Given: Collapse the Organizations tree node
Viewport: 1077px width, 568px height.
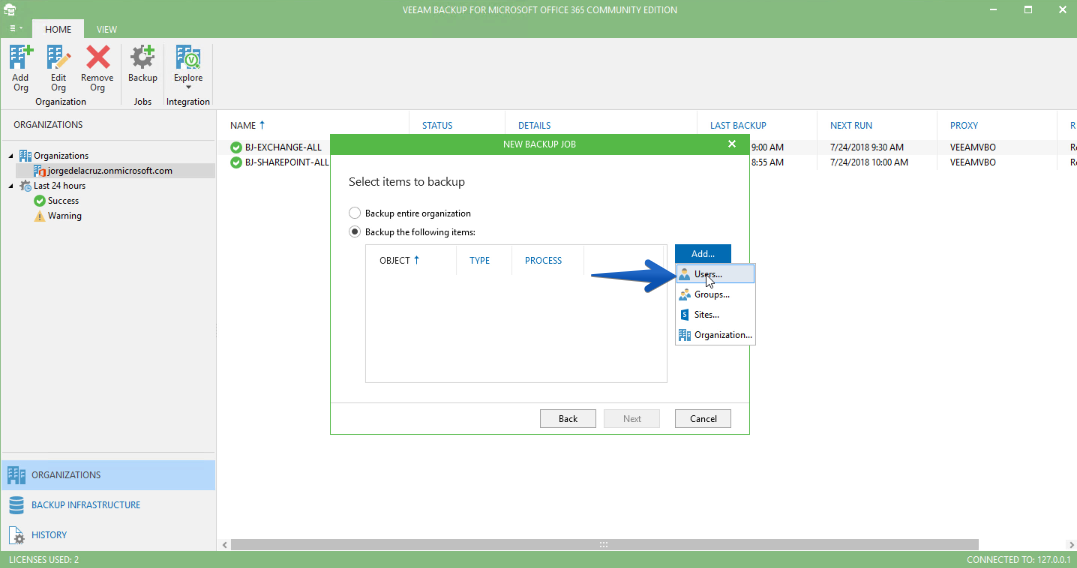Looking at the screenshot, I should click(11, 156).
